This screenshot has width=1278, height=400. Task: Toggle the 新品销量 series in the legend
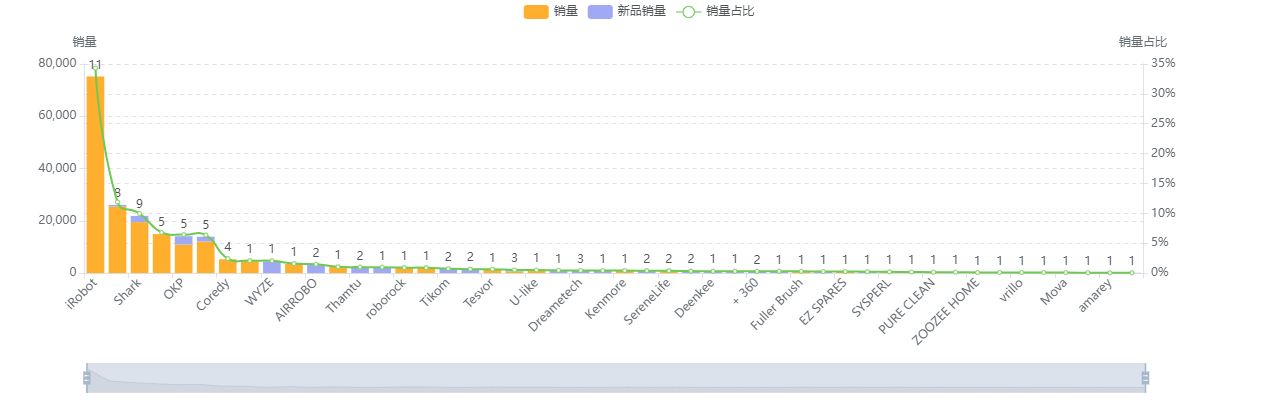(625, 12)
